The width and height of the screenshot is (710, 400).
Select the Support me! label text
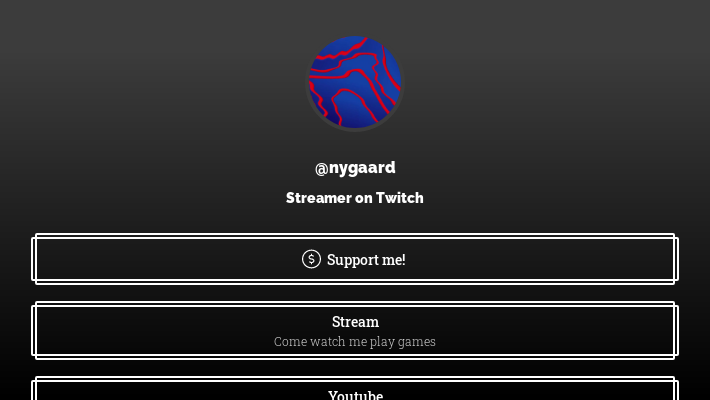point(366,260)
